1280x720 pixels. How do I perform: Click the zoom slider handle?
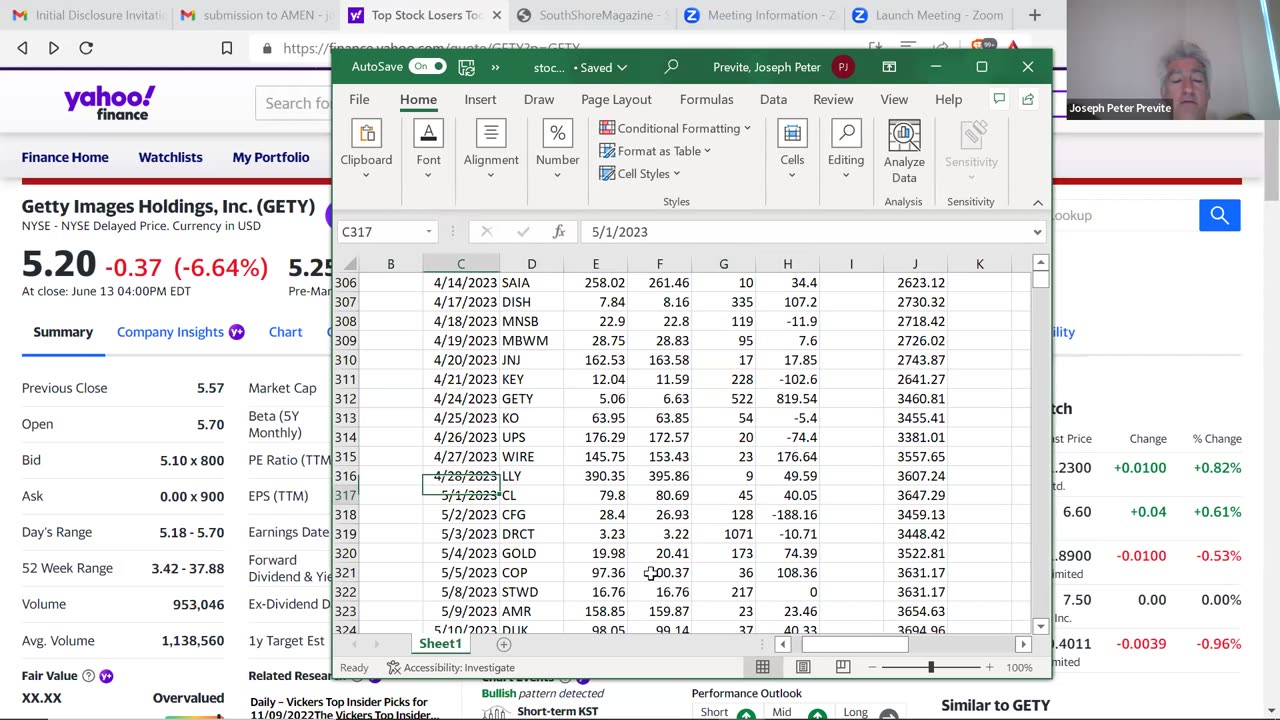click(x=930, y=667)
